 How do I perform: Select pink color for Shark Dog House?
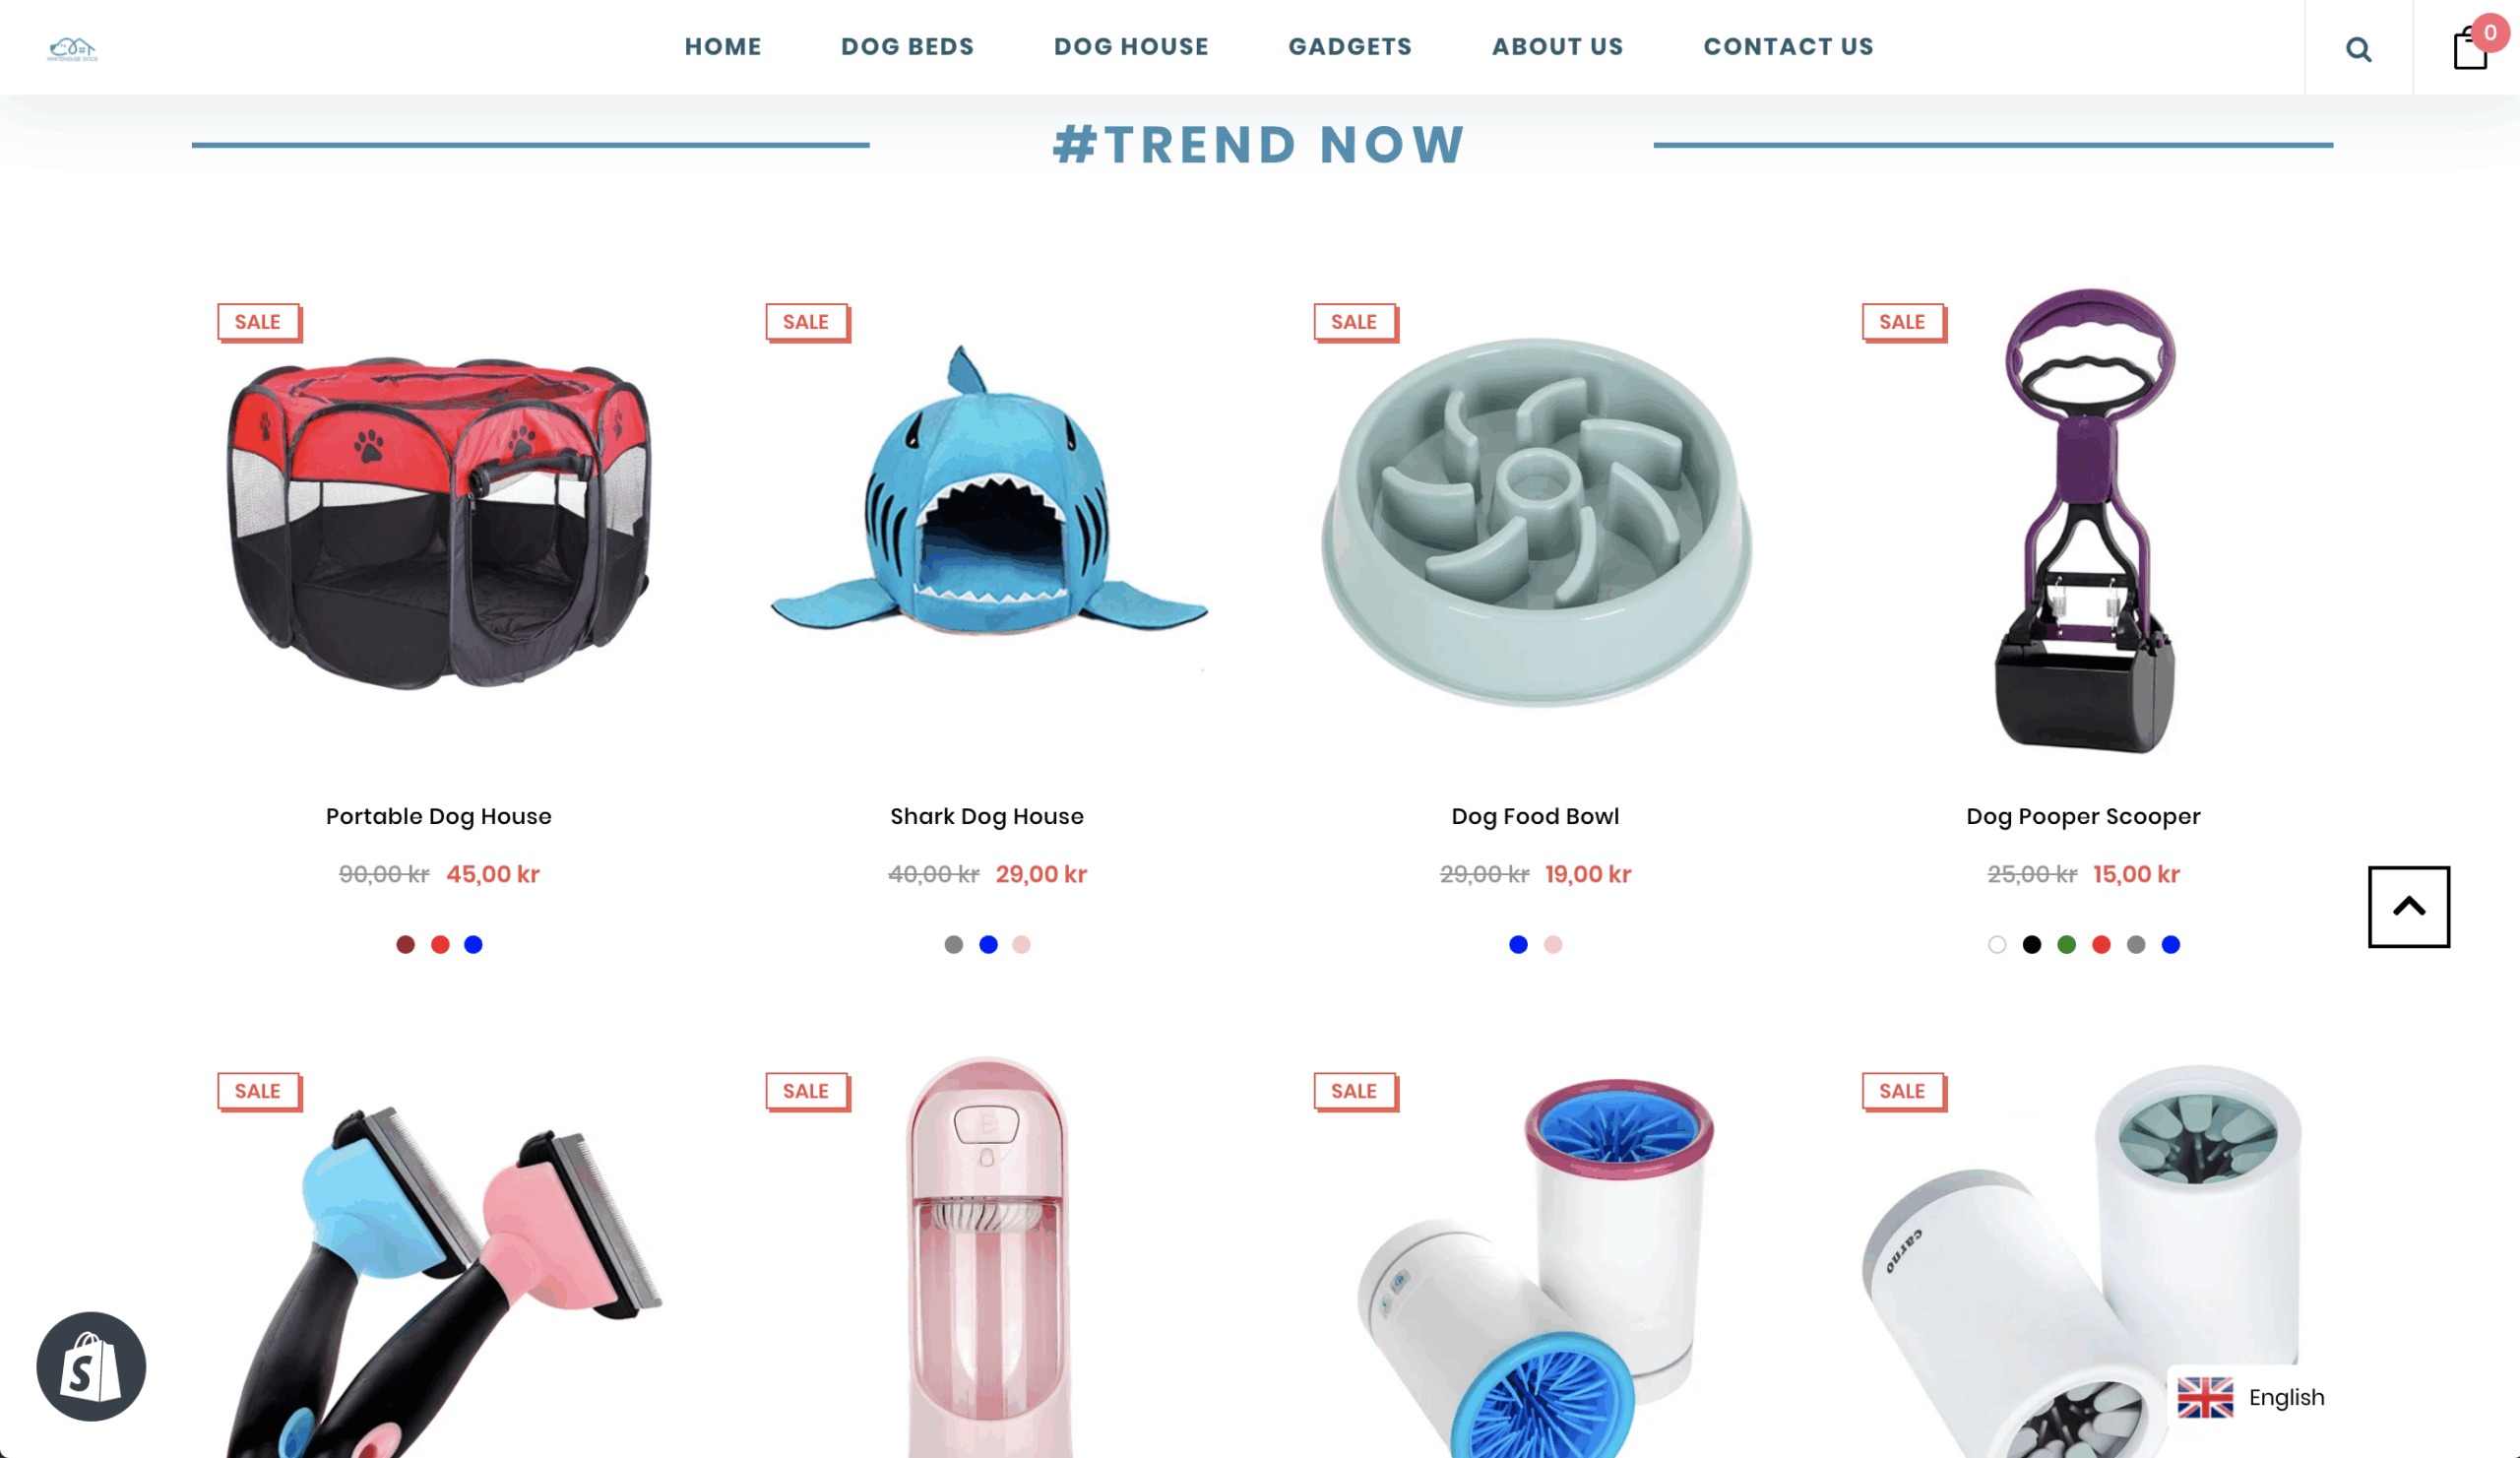pos(1021,944)
